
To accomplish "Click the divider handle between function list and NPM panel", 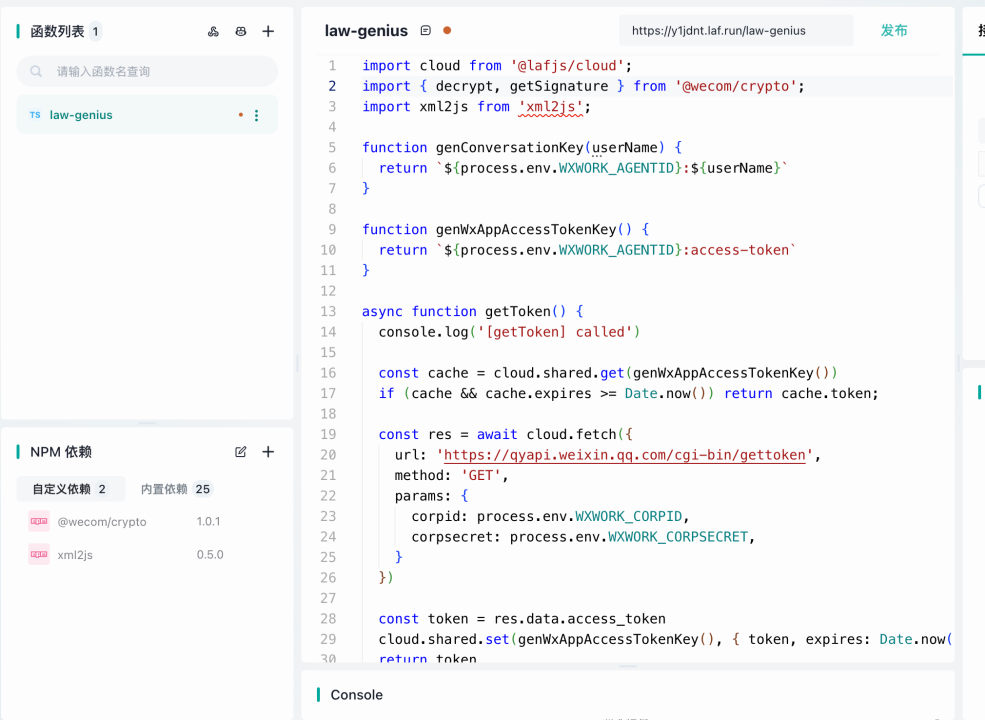I will [x=147, y=423].
